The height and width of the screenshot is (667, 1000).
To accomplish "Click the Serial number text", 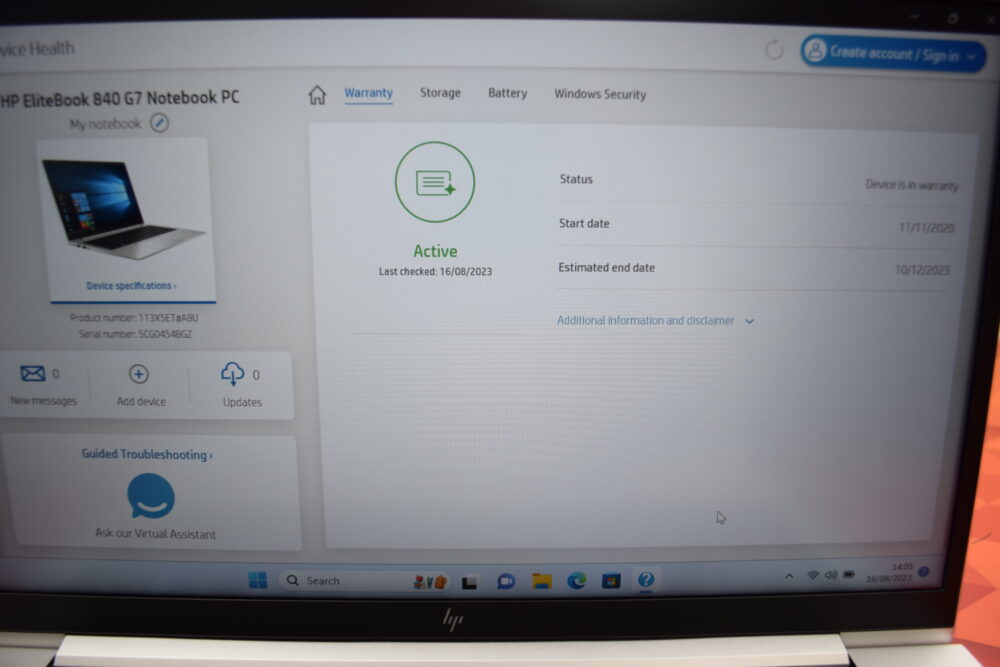I will pos(135,334).
